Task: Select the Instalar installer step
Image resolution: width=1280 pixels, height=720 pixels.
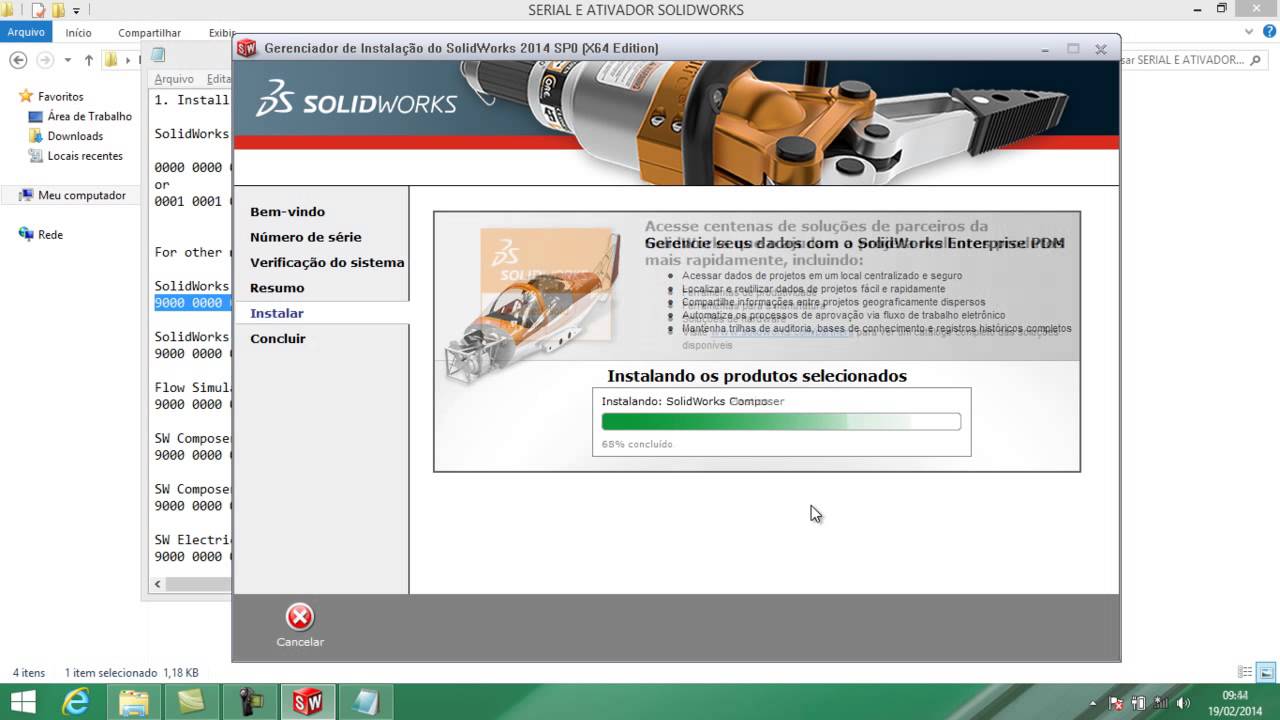Action: tap(277, 313)
